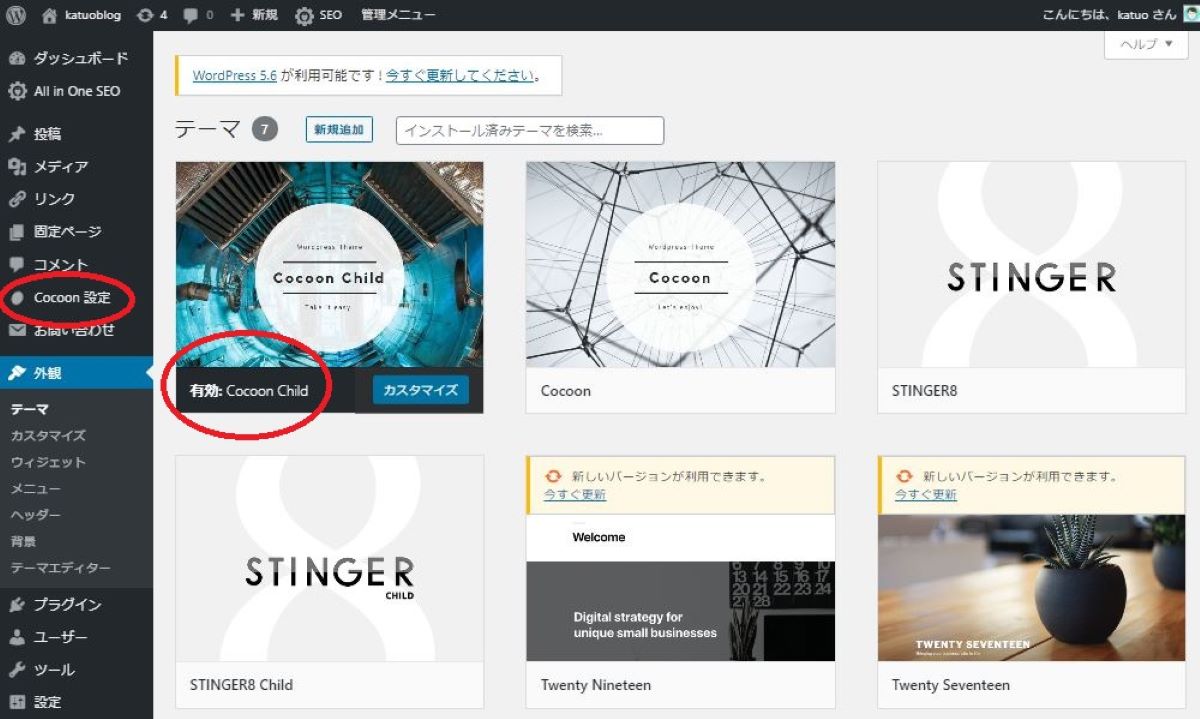Click the update icon on Twenty Nineteen notice
Screen dimensions: 1200x719
pyautogui.click(x=553, y=477)
